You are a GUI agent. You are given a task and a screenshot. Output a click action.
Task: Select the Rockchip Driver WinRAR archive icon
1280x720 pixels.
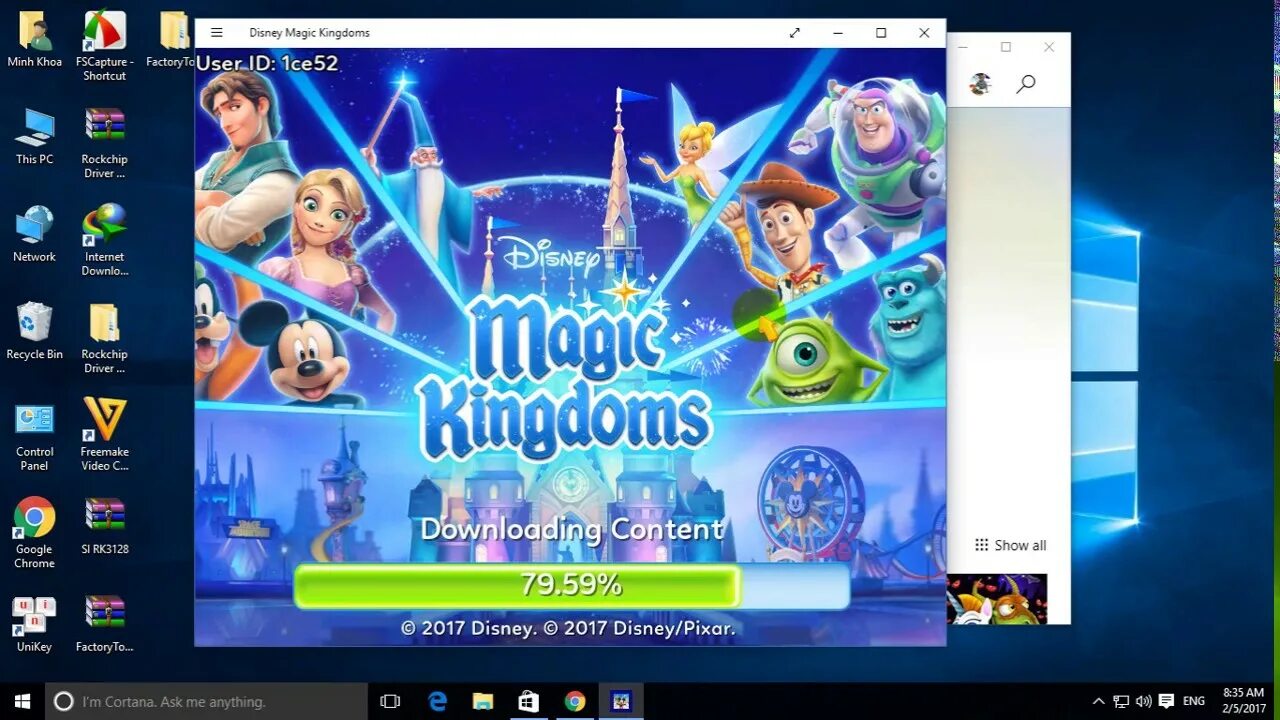tap(105, 143)
